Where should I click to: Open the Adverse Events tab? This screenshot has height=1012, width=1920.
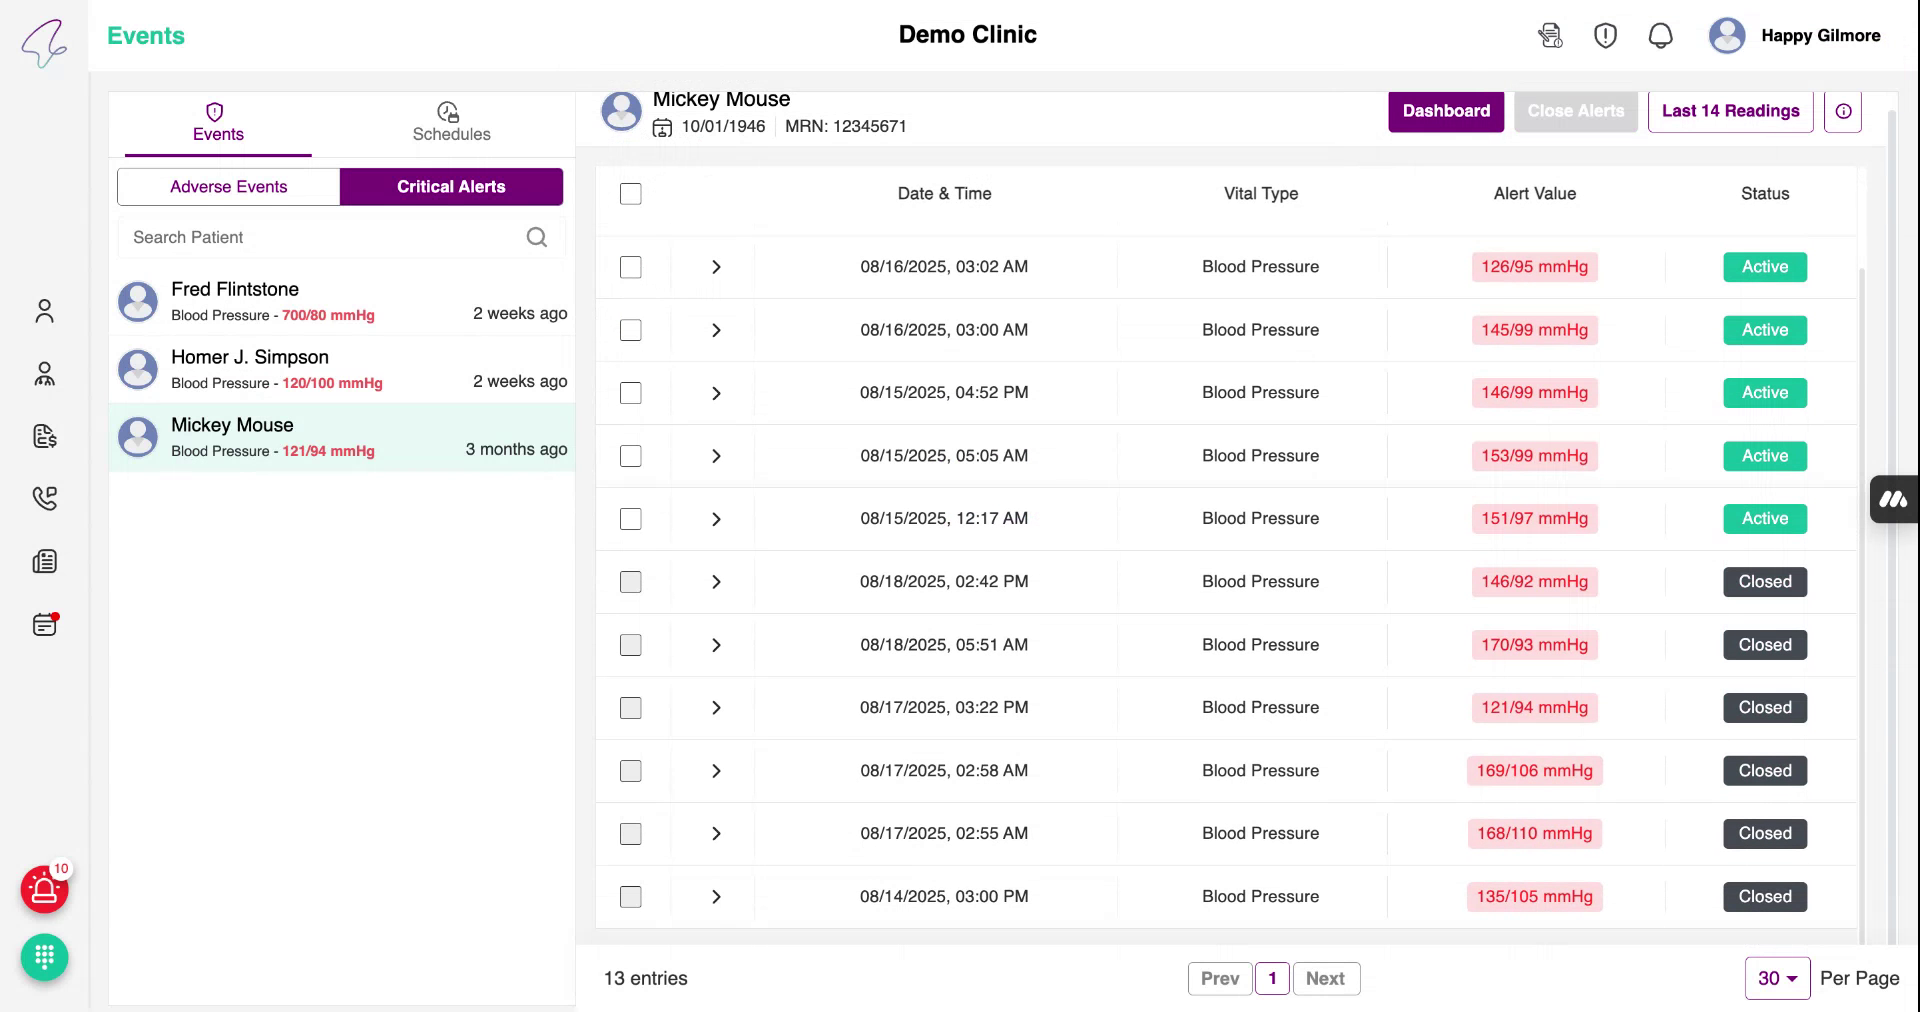[227, 186]
